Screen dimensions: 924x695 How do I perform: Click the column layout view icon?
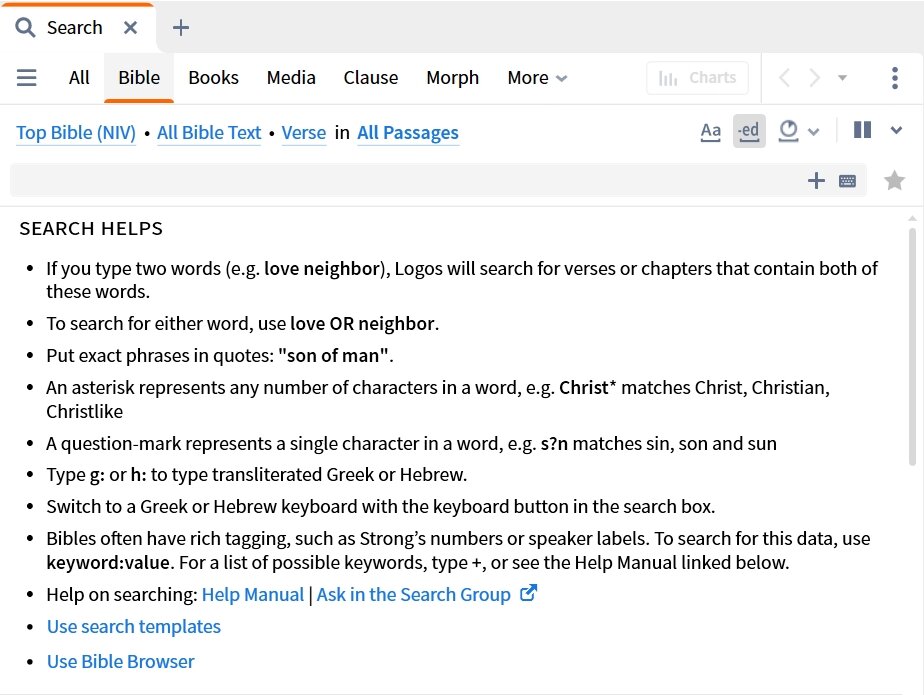(863, 130)
